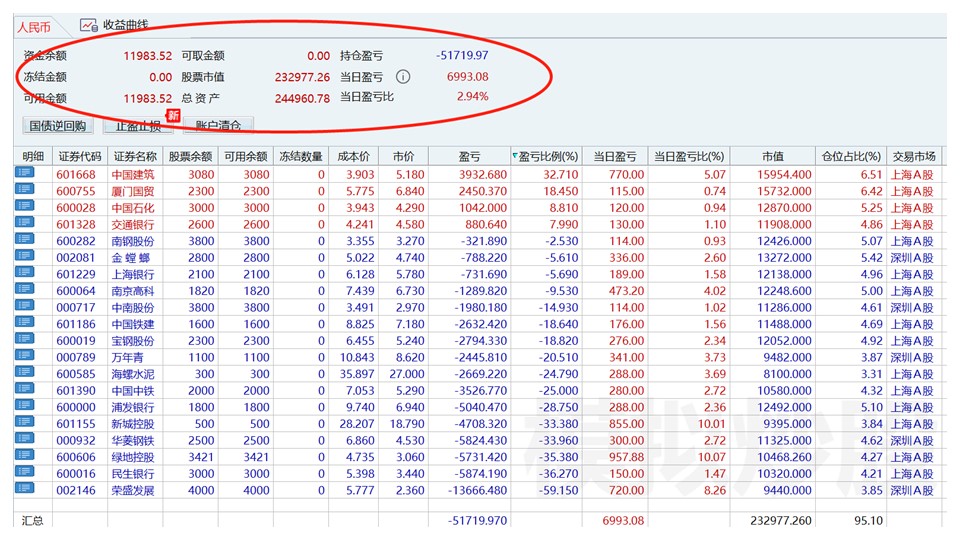The width and height of the screenshot is (960, 540).
Task: Sort by 盈亏比例(%) column header
Action: tap(547, 157)
